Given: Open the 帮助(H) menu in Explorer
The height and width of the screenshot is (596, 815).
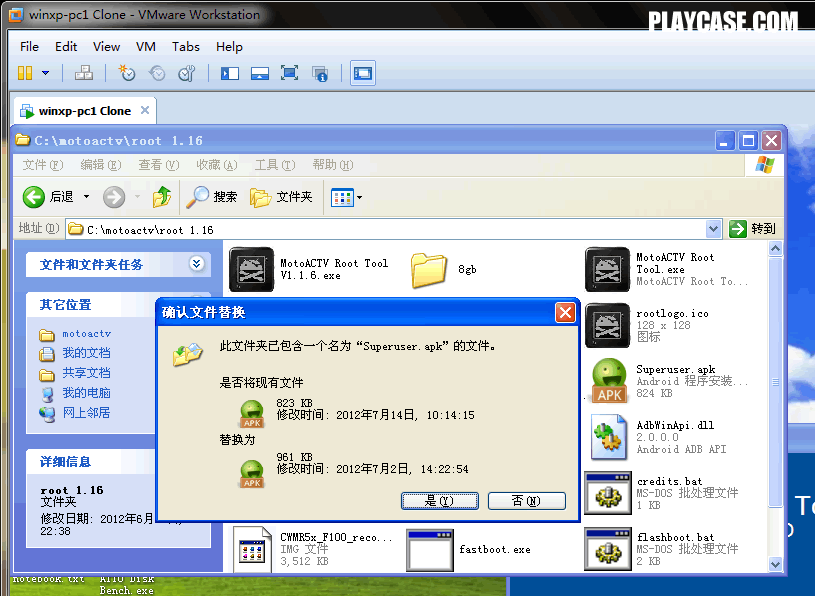Looking at the screenshot, I should (x=333, y=165).
